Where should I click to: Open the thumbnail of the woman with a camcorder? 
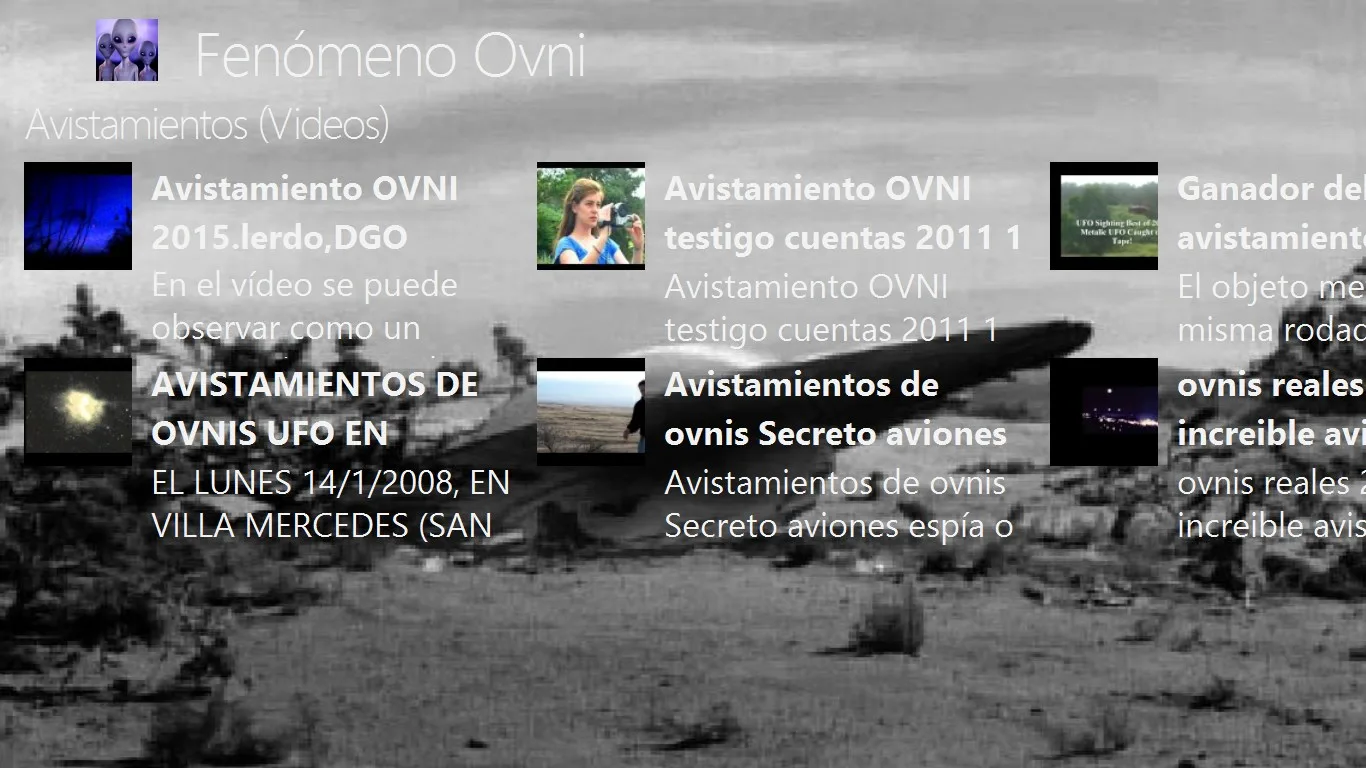click(x=591, y=216)
